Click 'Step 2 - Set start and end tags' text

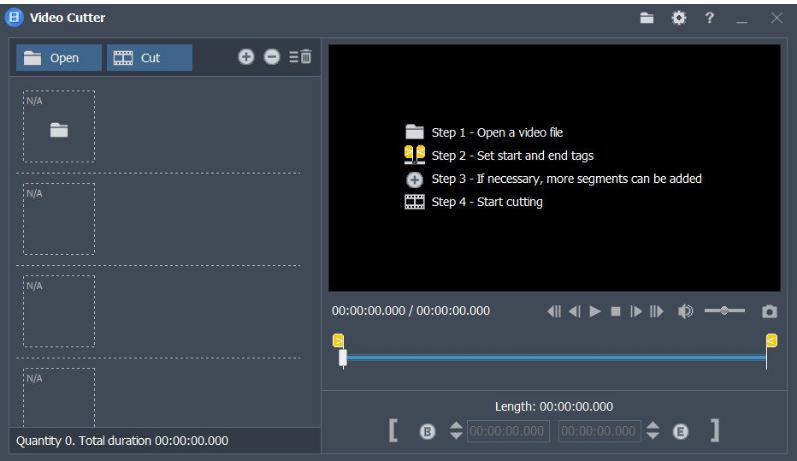click(x=512, y=156)
